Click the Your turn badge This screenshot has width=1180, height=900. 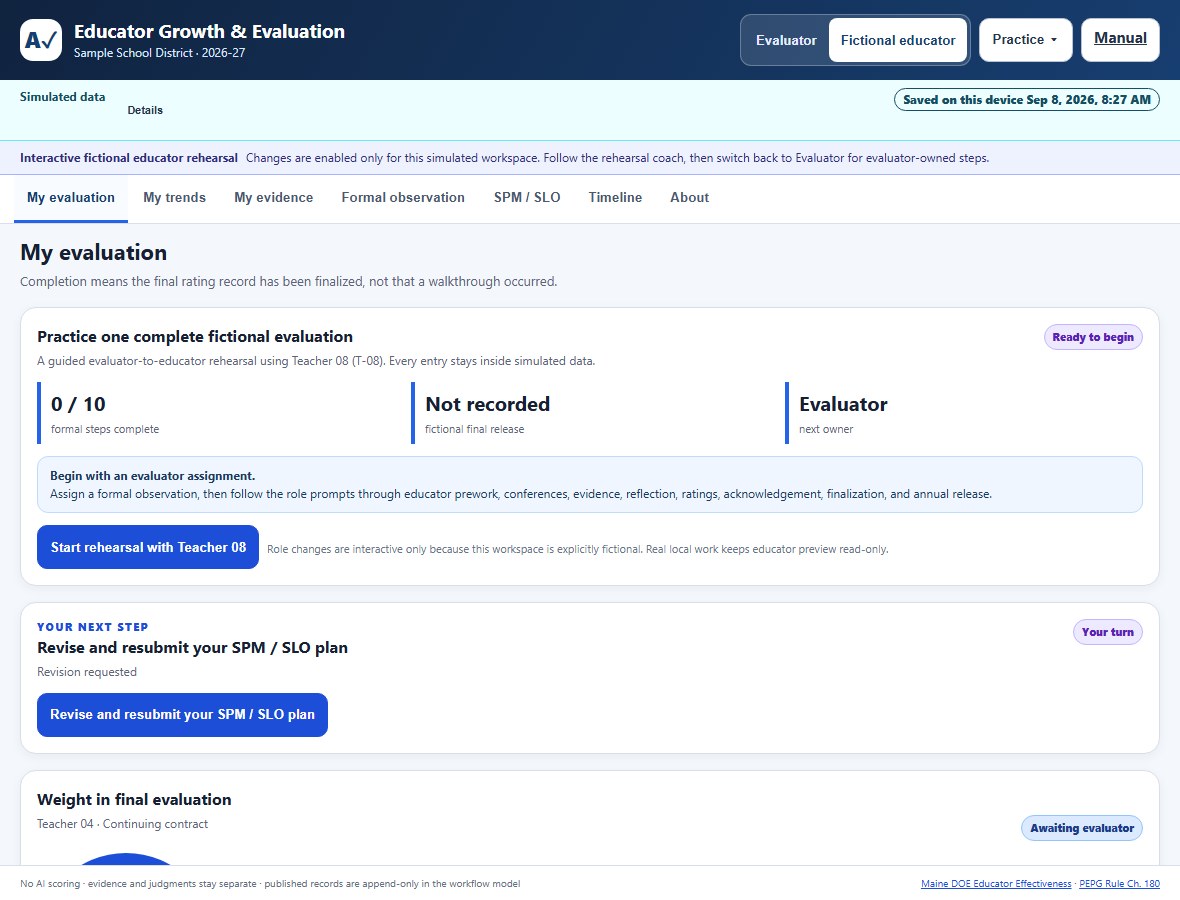point(1107,632)
